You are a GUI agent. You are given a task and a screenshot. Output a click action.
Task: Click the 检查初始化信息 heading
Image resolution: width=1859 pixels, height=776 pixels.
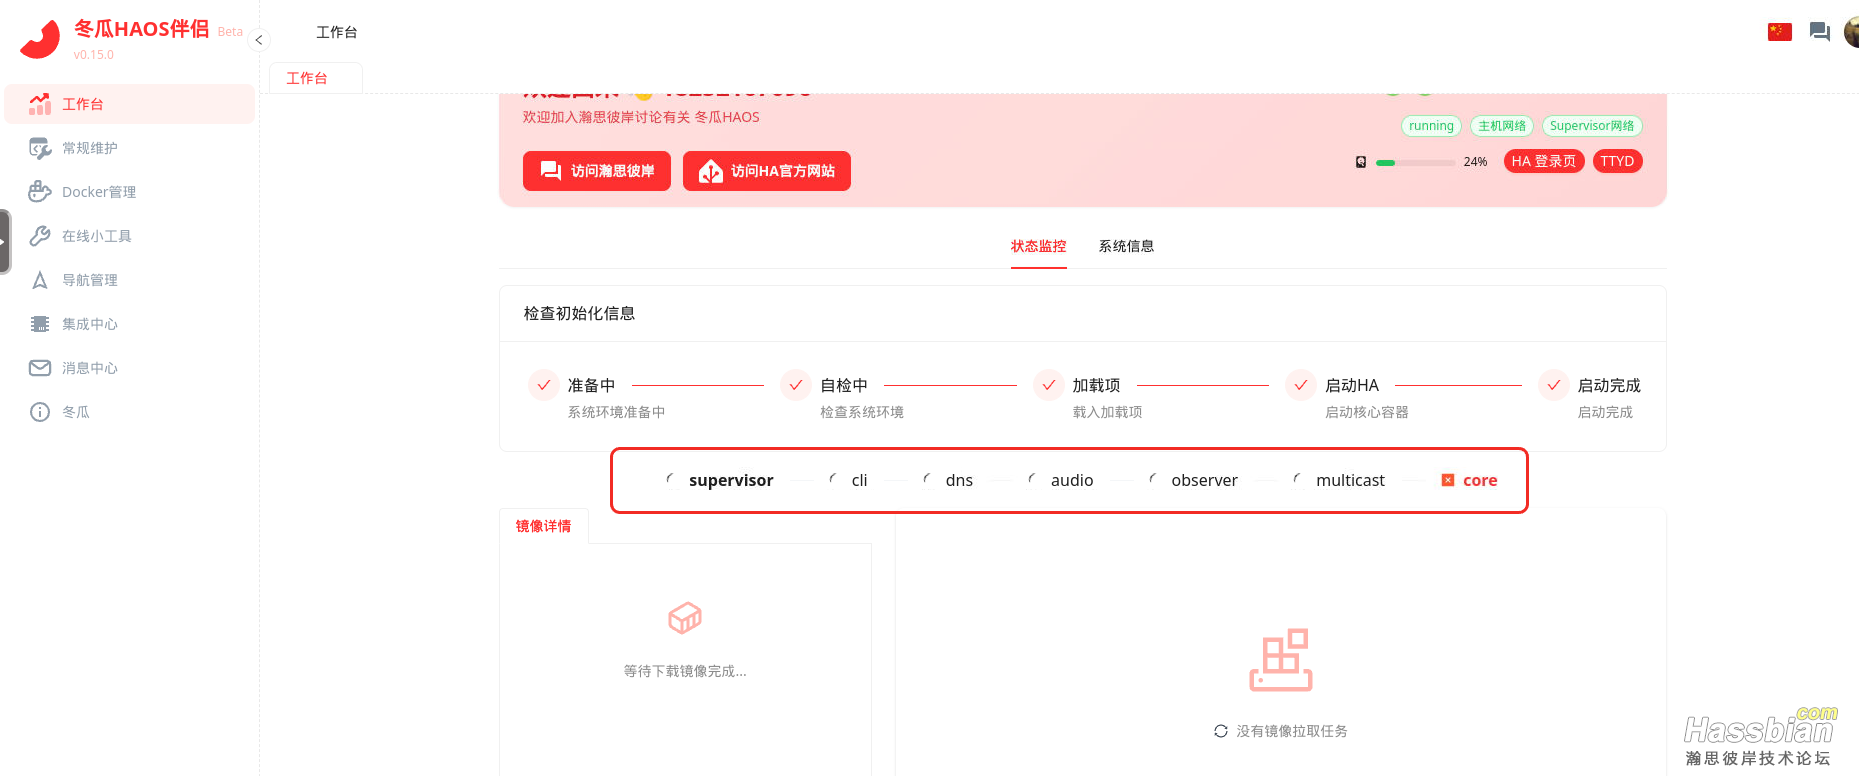pos(579,313)
